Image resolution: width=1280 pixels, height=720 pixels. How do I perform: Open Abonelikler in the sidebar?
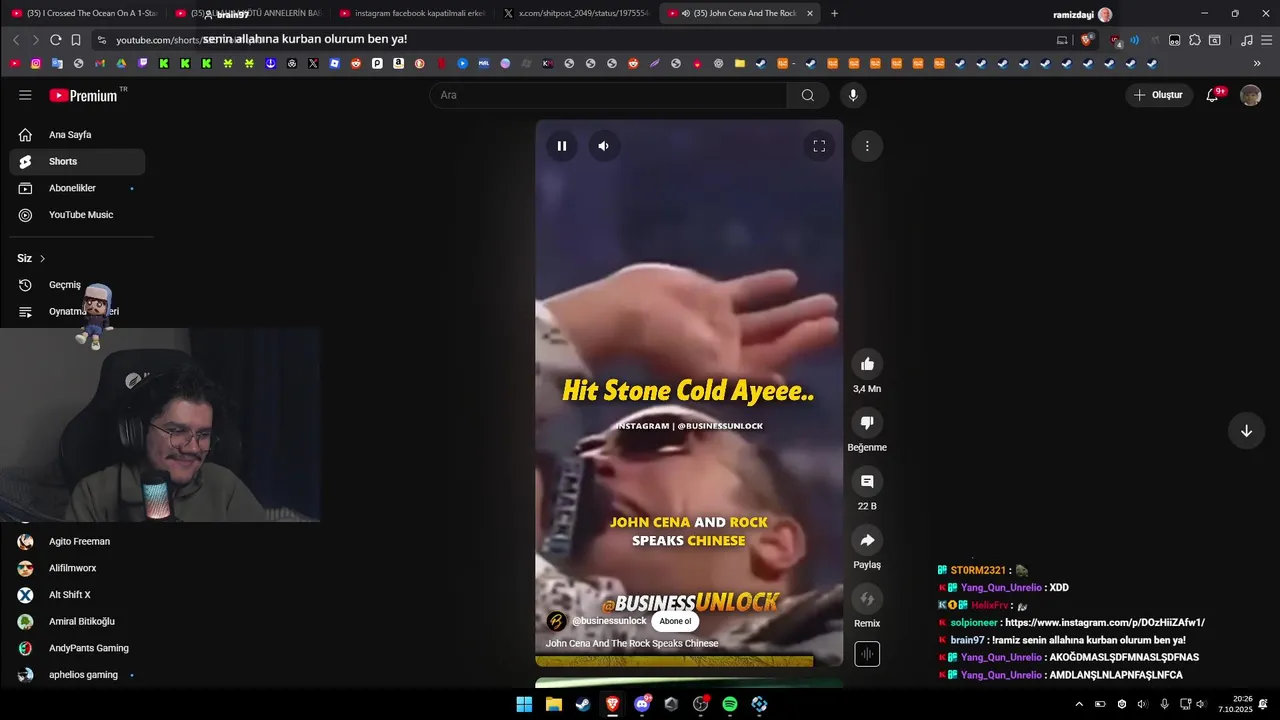coord(77,188)
